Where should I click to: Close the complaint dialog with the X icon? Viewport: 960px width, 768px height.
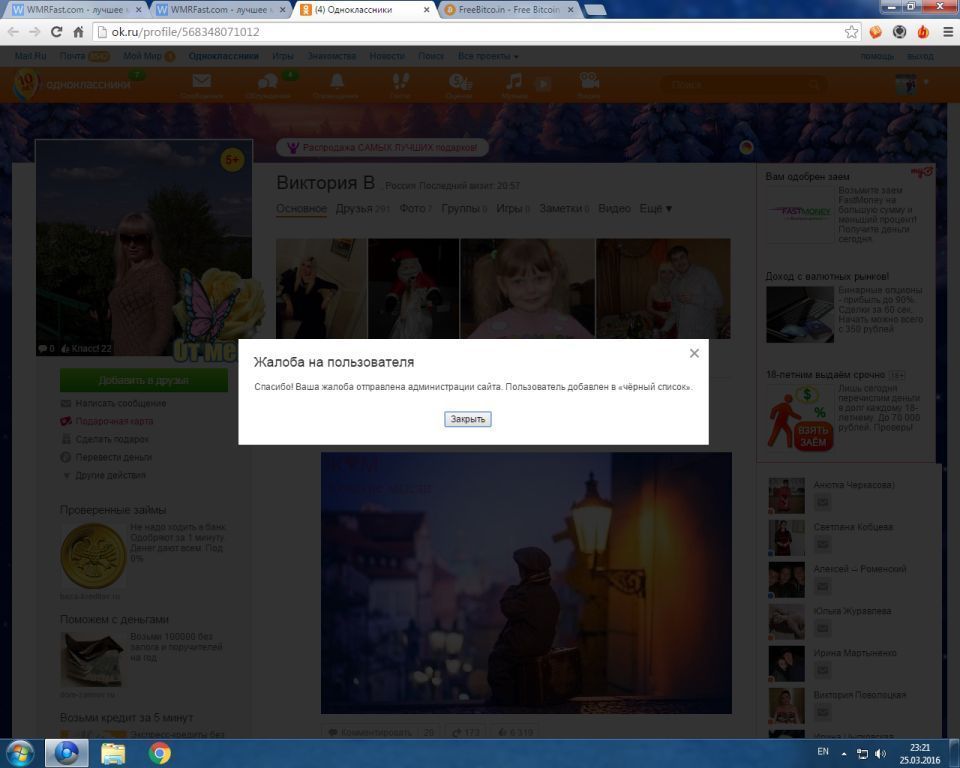694,353
